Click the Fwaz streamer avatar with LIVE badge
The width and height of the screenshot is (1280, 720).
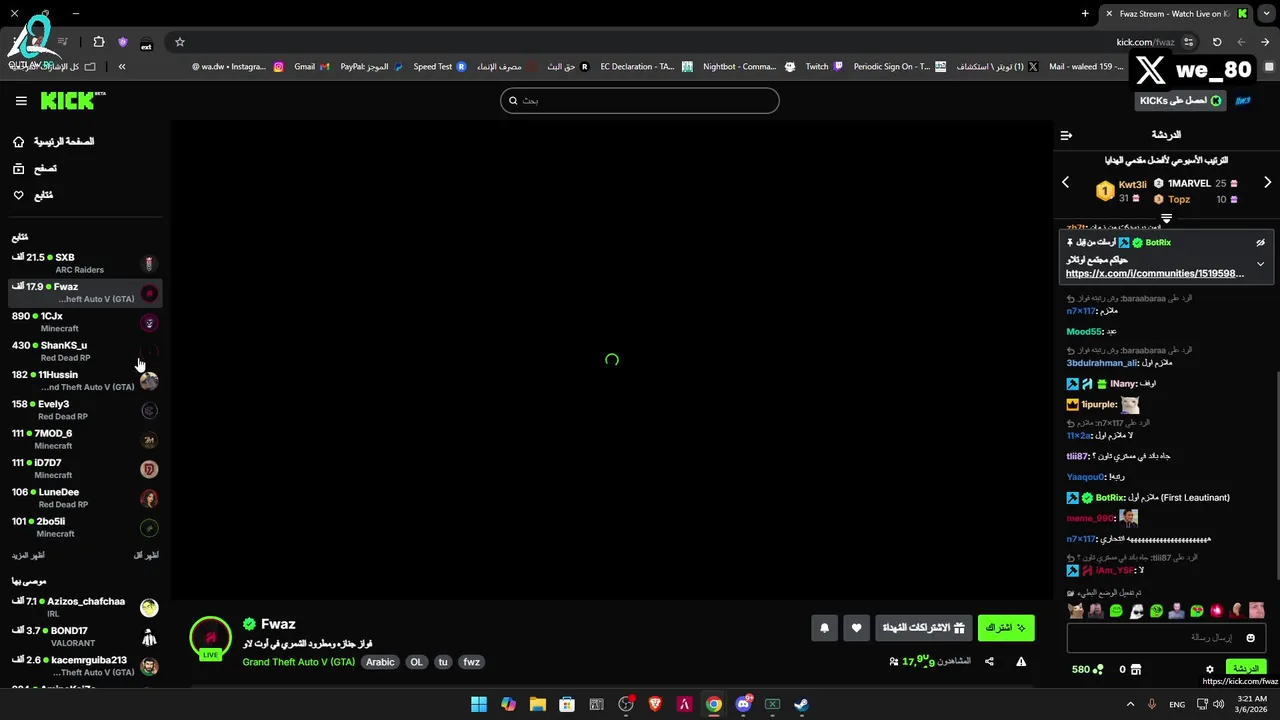tap(210, 637)
